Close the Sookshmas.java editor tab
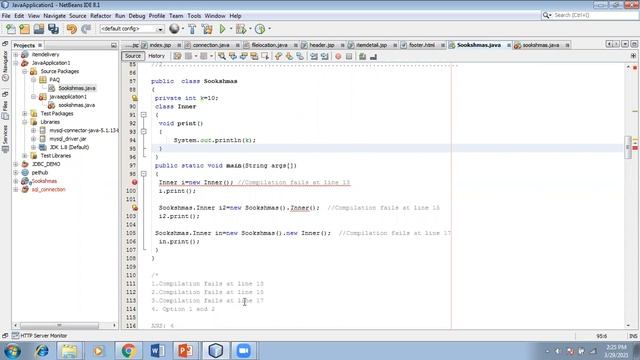This screenshot has height=360, width=640. (x=509, y=45)
